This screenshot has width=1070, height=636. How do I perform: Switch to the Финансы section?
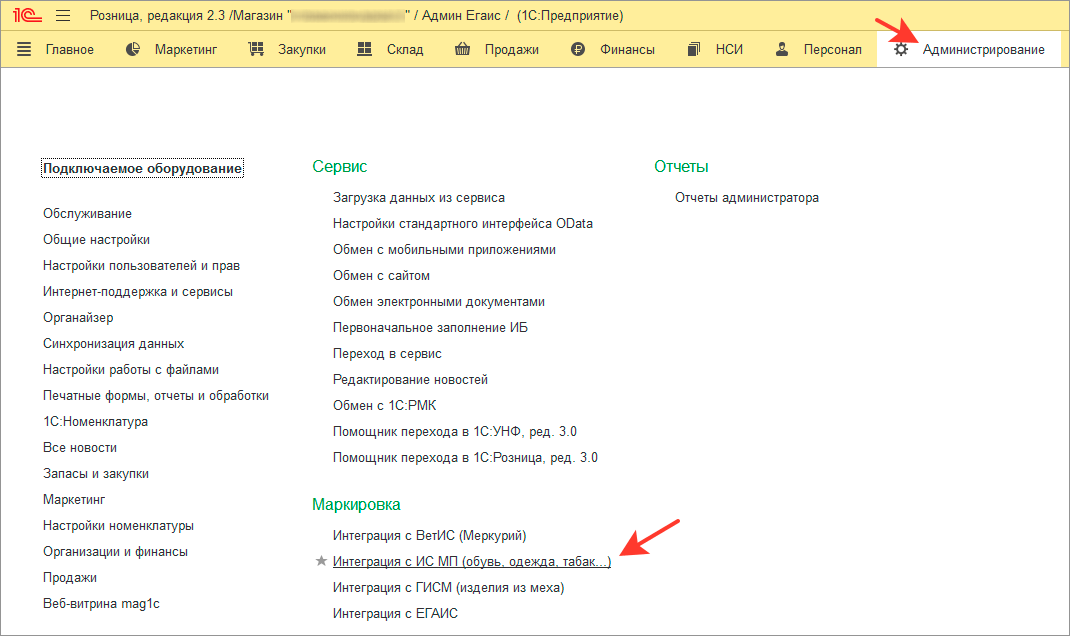[x=627, y=50]
